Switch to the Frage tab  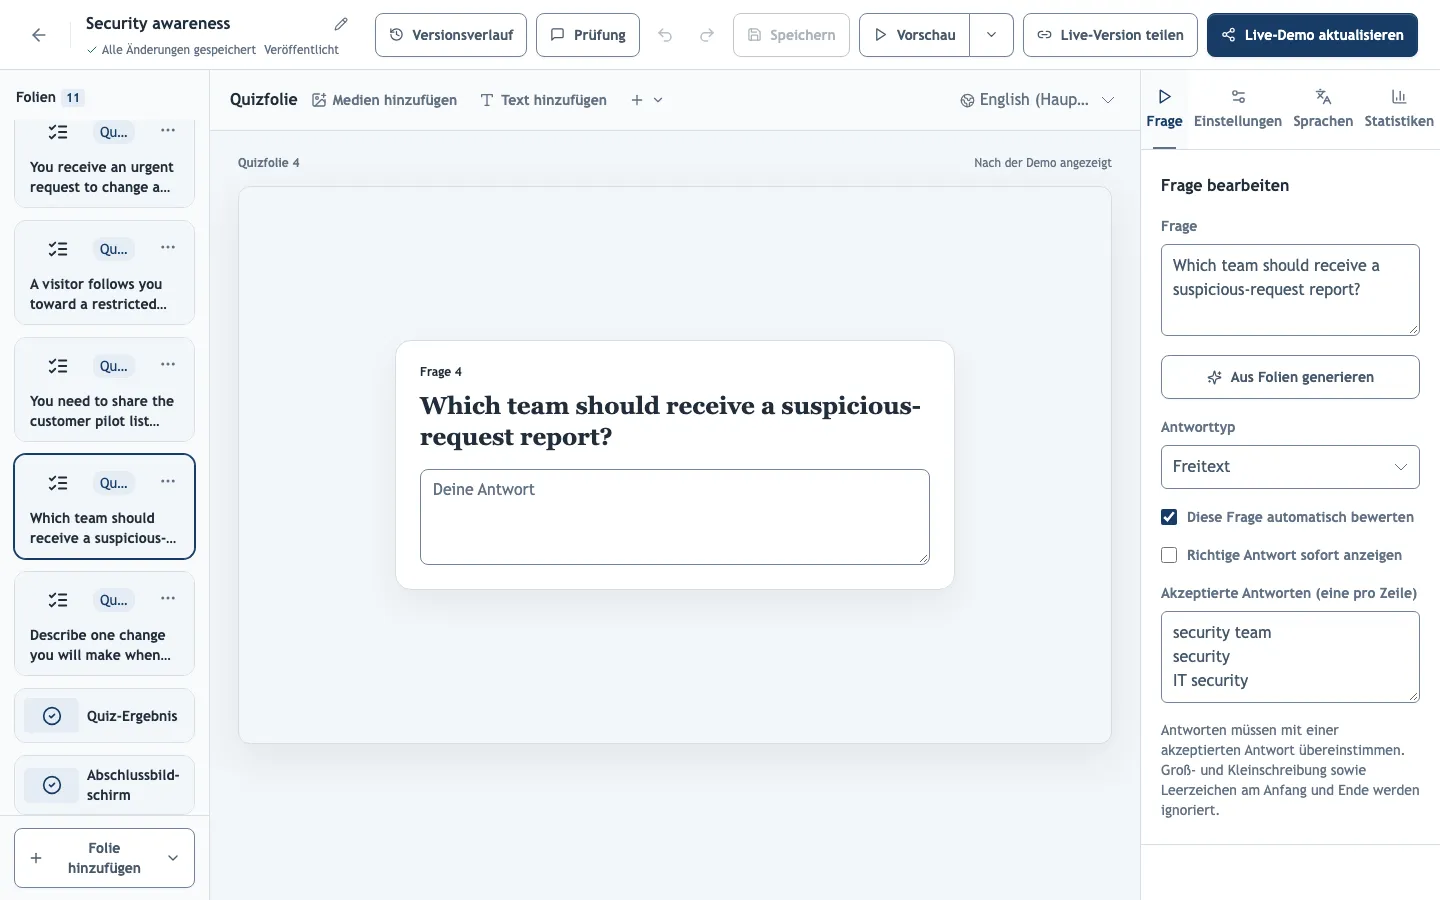coord(1164,109)
